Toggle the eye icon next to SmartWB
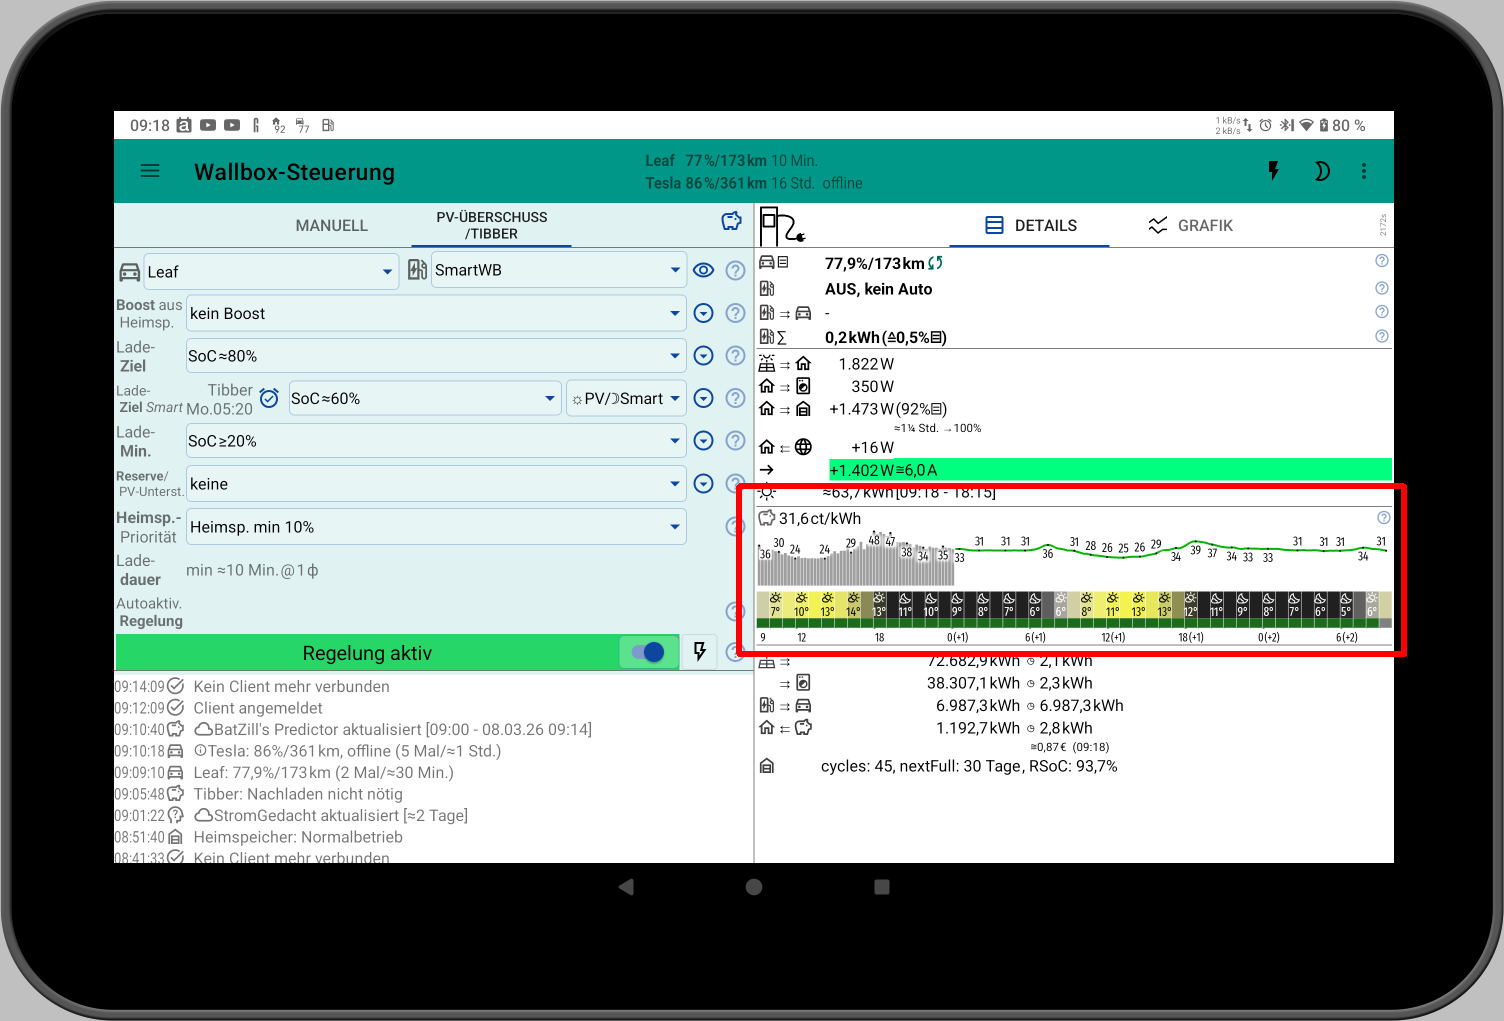The height and width of the screenshot is (1021, 1504). coord(704,269)
